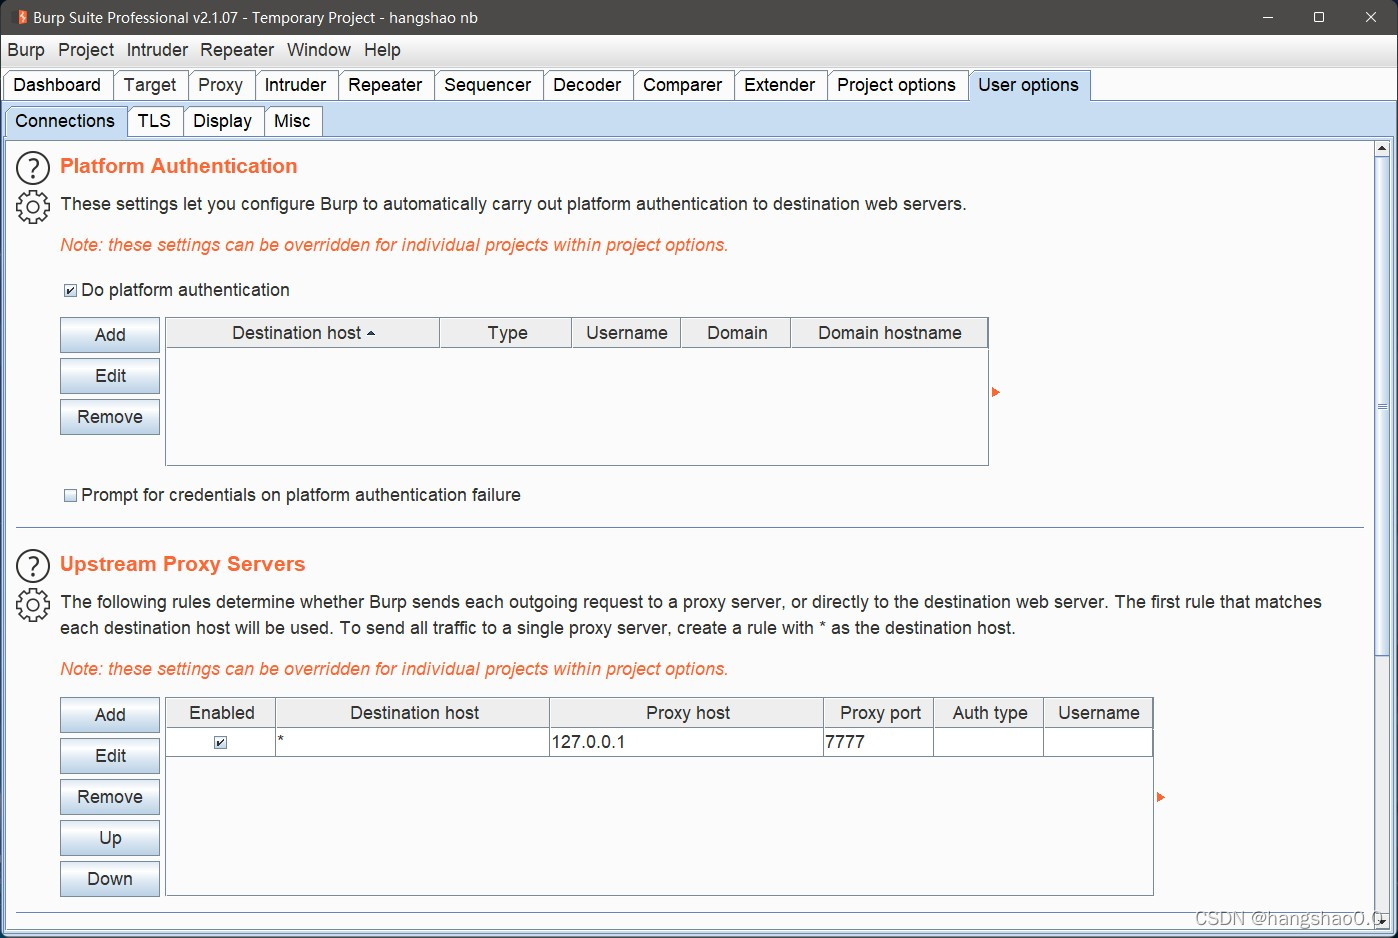Open the Upstream Proxy Servers gear menu
Image resolution: width=1398 pixels, height=938 pixels.
pyautogui.click(x=33, y=605)
